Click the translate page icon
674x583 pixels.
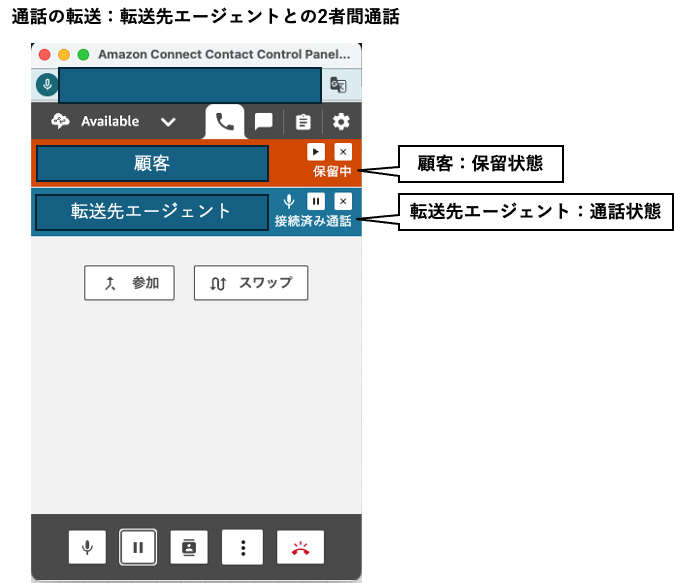[x=338, y=85]
